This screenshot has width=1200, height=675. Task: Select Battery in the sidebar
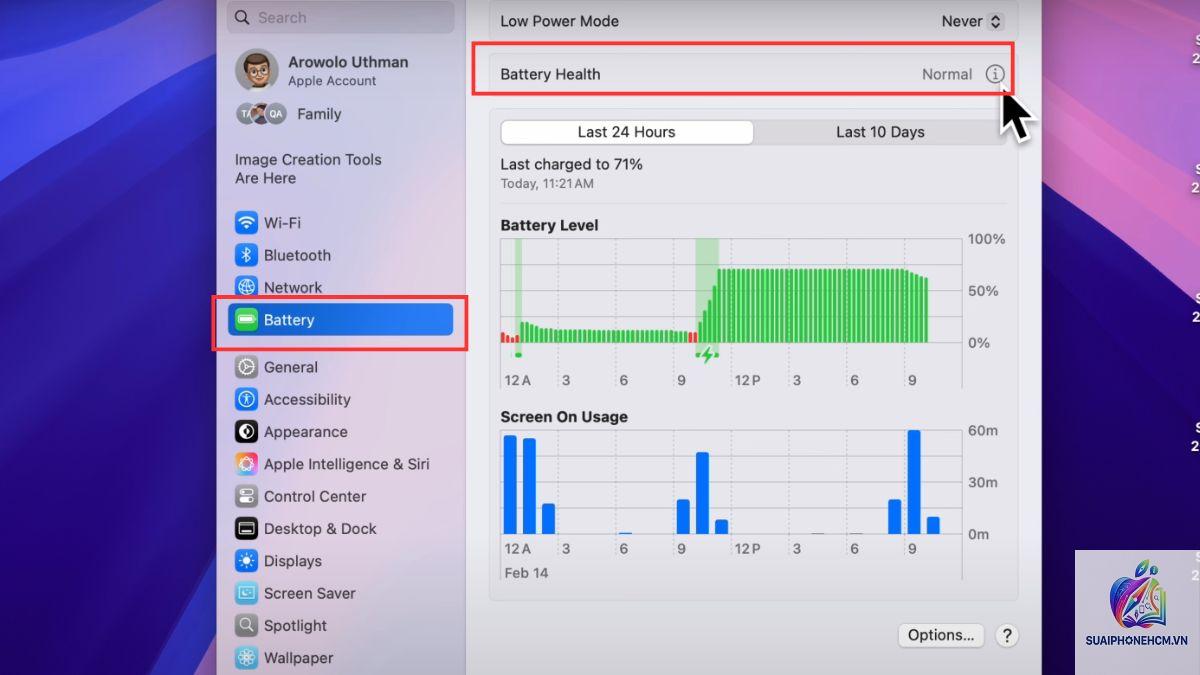(341, 320)
